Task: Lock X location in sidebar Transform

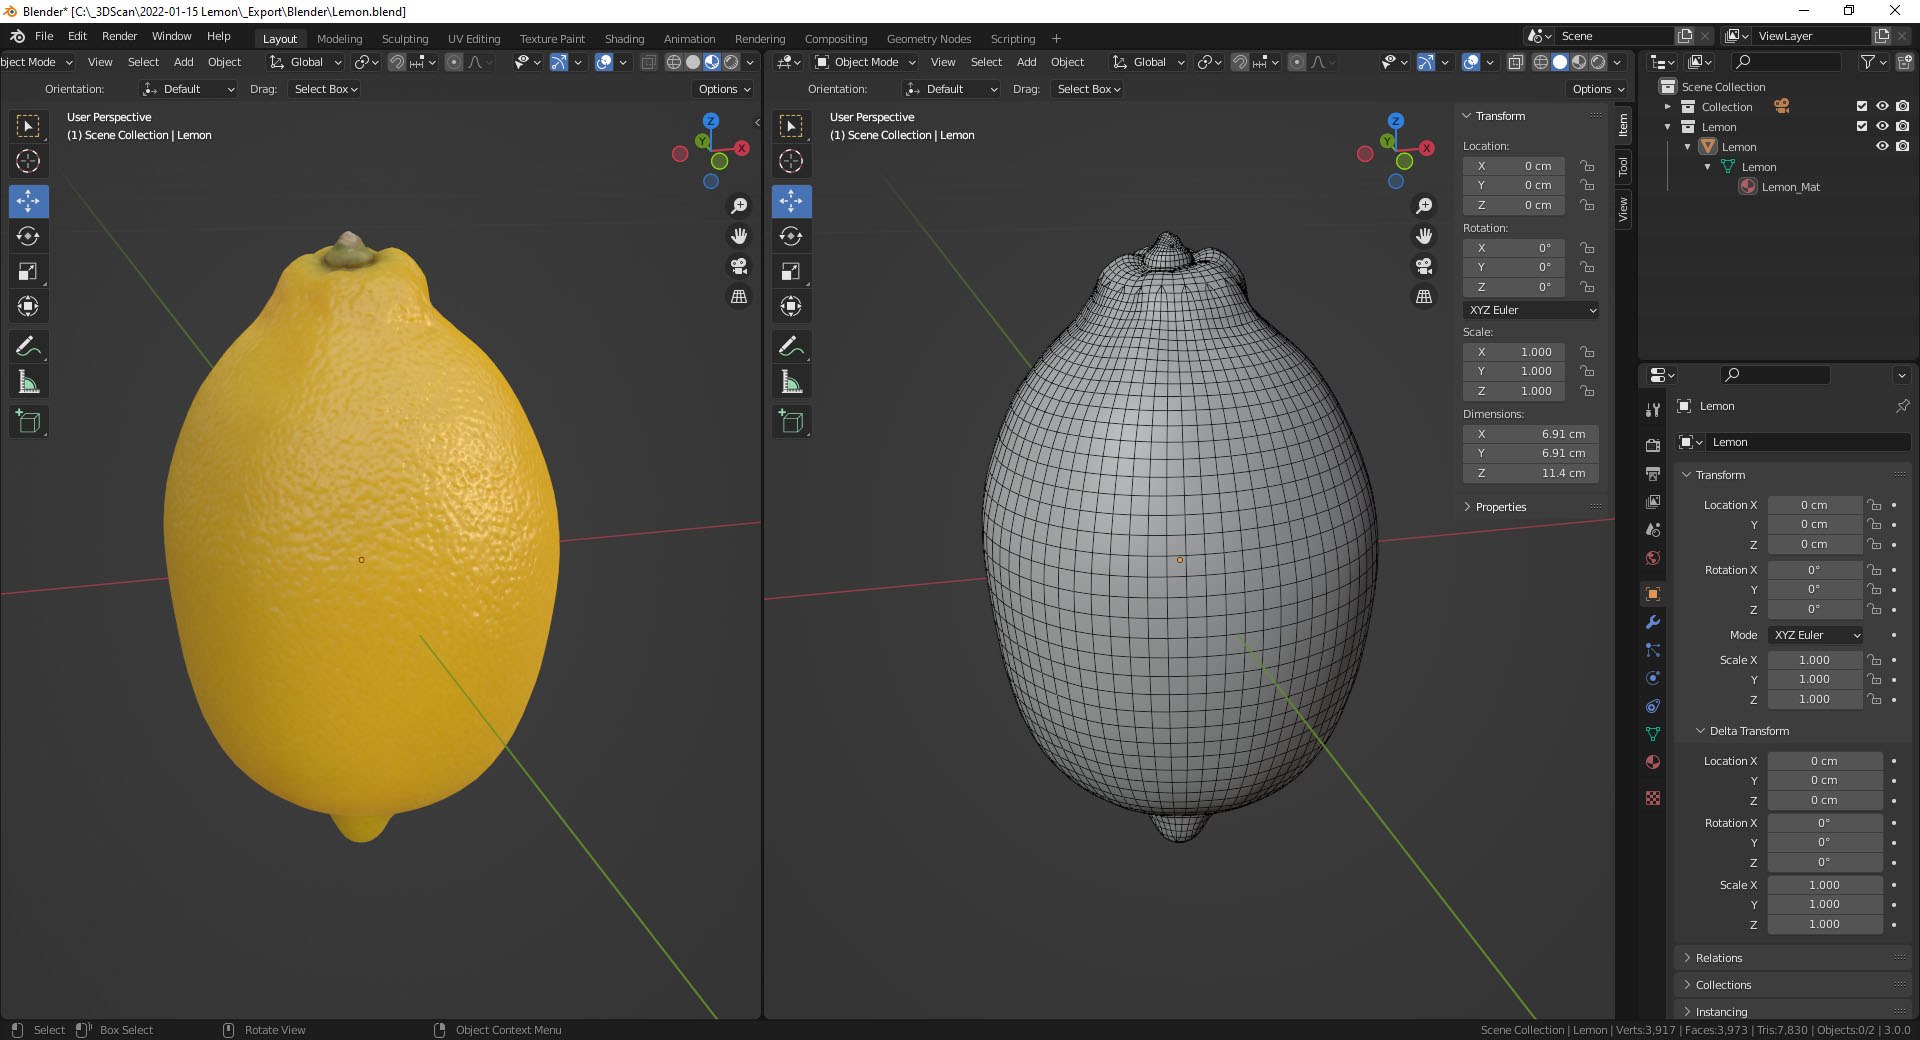Action: 1587,166
